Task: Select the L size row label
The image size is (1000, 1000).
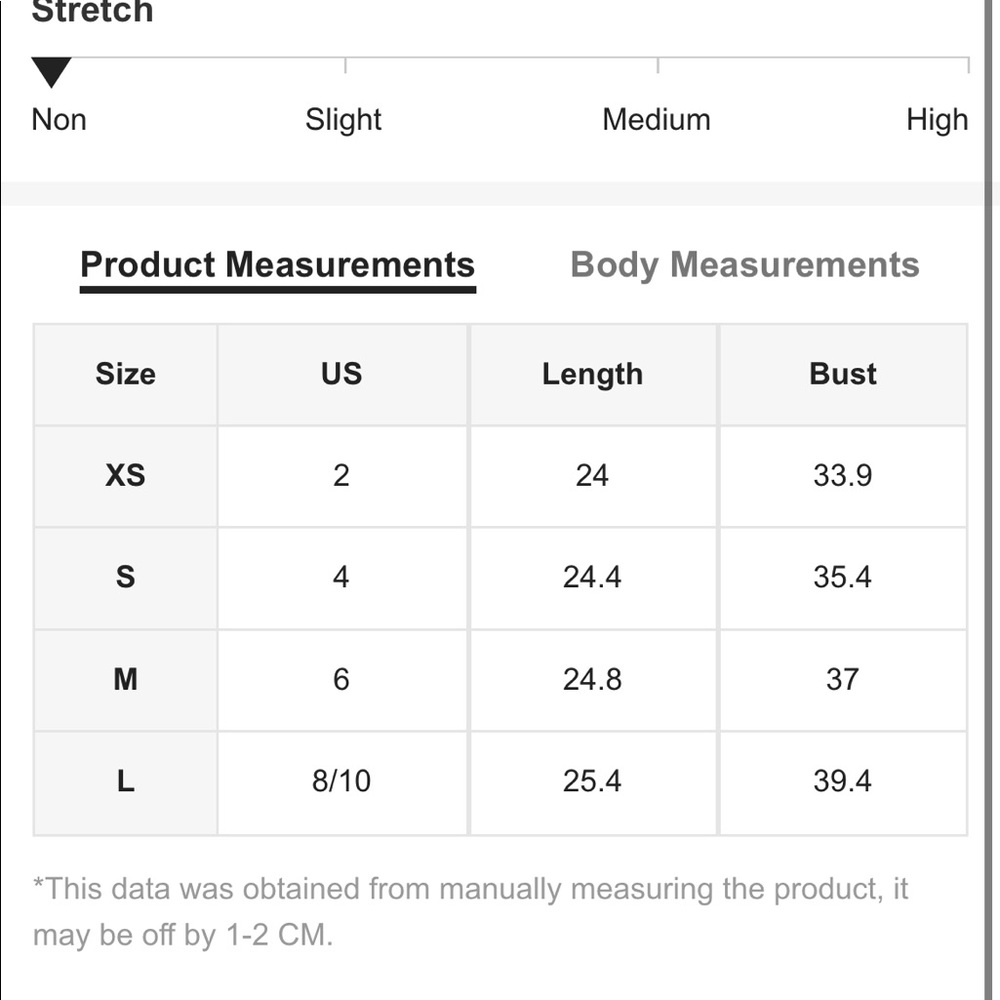Action: pyautogui.click(x=125, y=781)
